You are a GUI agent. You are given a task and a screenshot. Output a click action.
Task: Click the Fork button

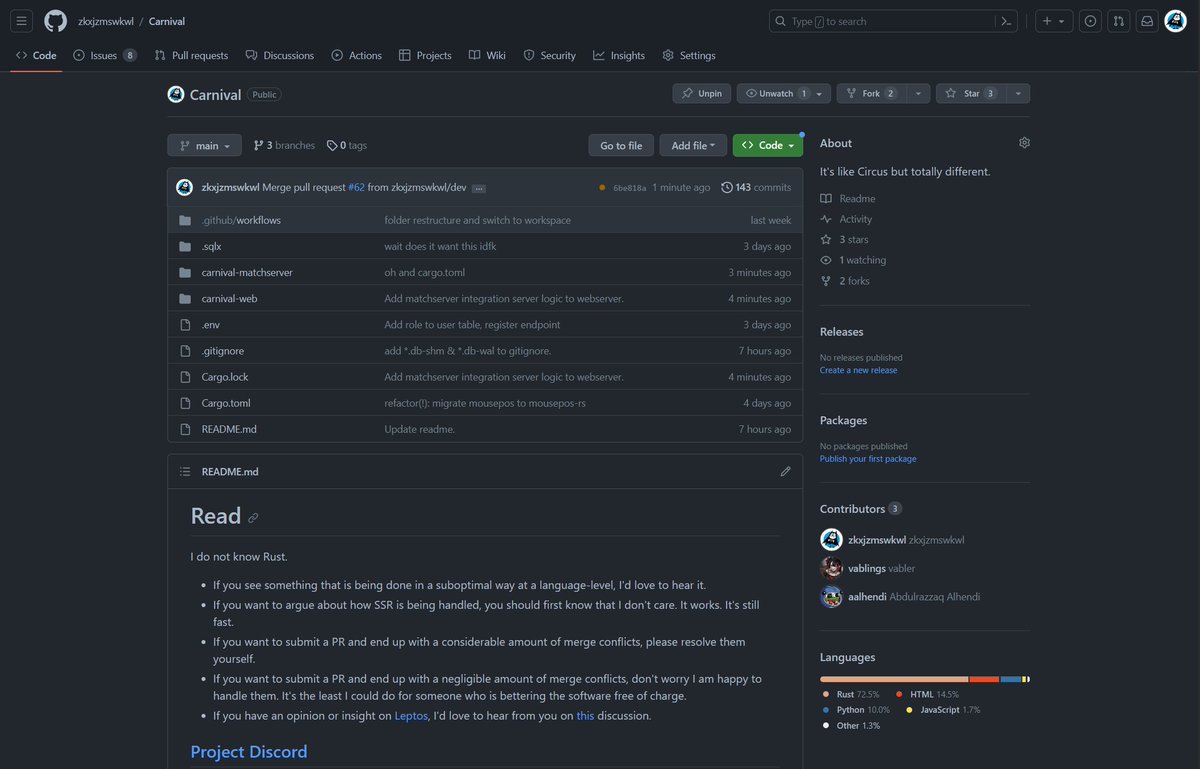pos(873,93)
